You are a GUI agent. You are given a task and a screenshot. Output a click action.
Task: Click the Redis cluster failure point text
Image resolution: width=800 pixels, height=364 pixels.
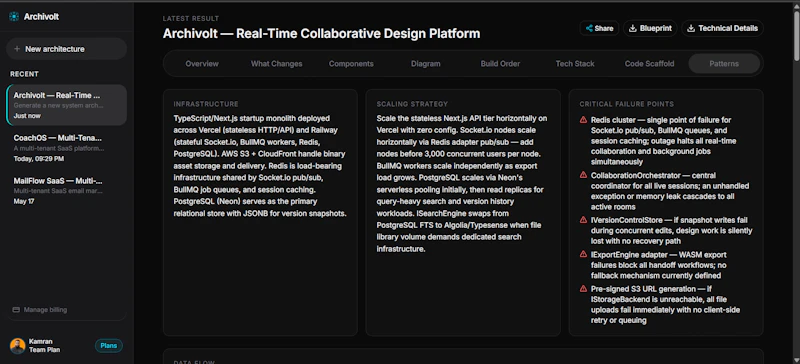coord(664,141)
